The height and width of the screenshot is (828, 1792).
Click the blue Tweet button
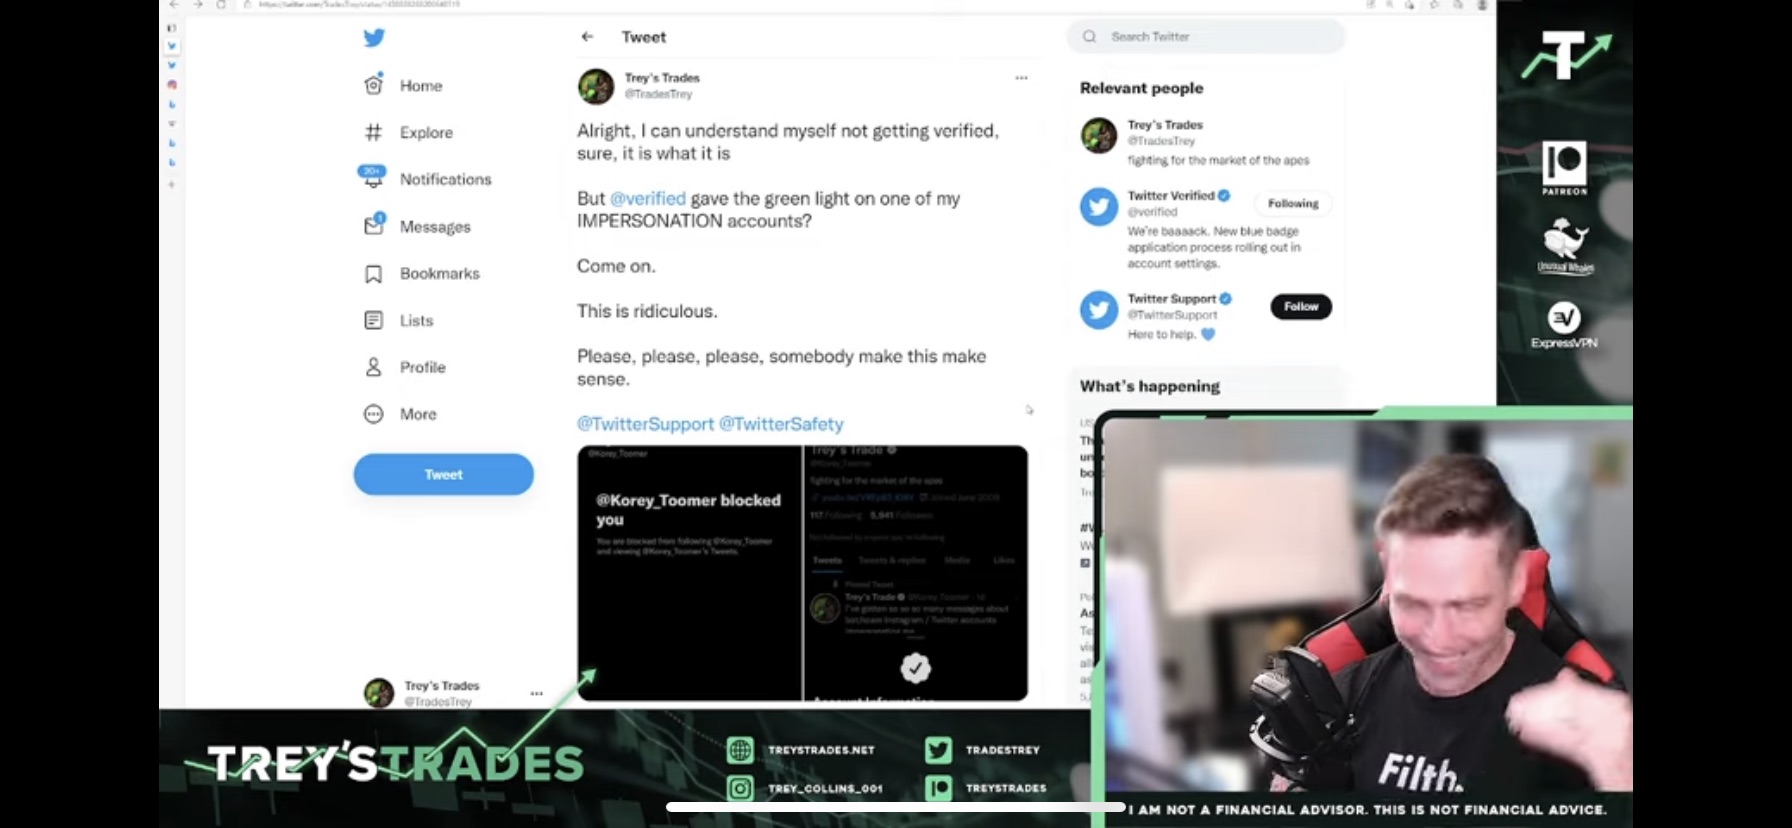coord(443,474)
